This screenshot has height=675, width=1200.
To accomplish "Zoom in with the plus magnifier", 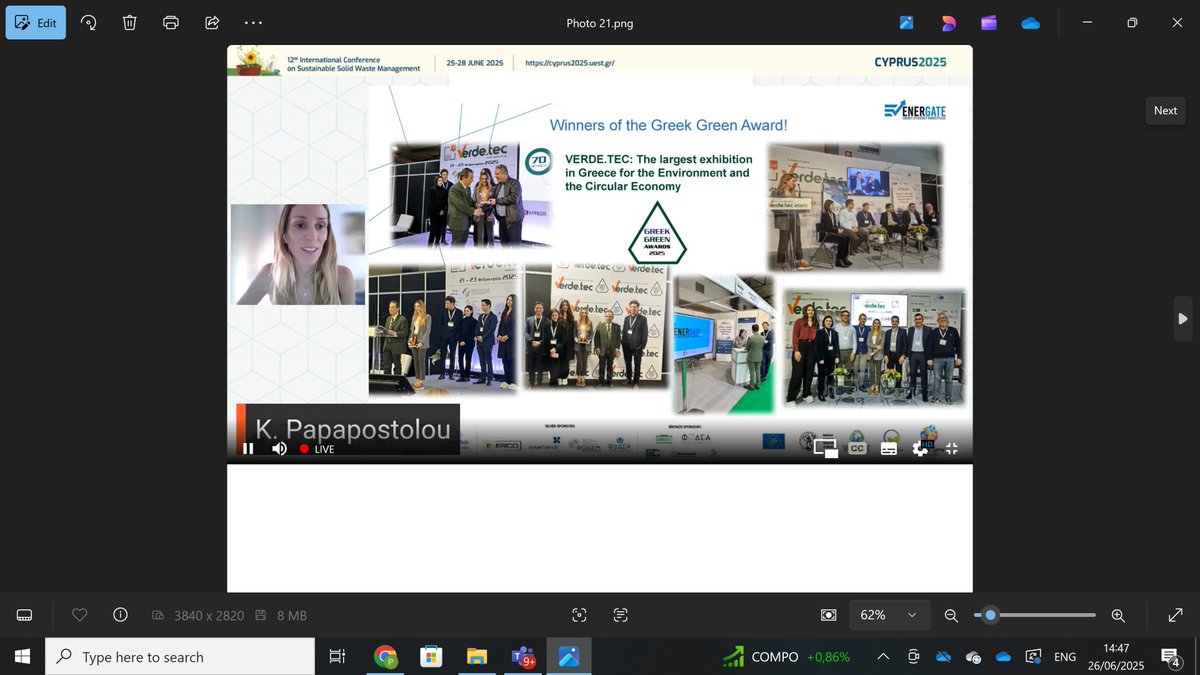I will pyautogui.click(x=1118, y=616).
